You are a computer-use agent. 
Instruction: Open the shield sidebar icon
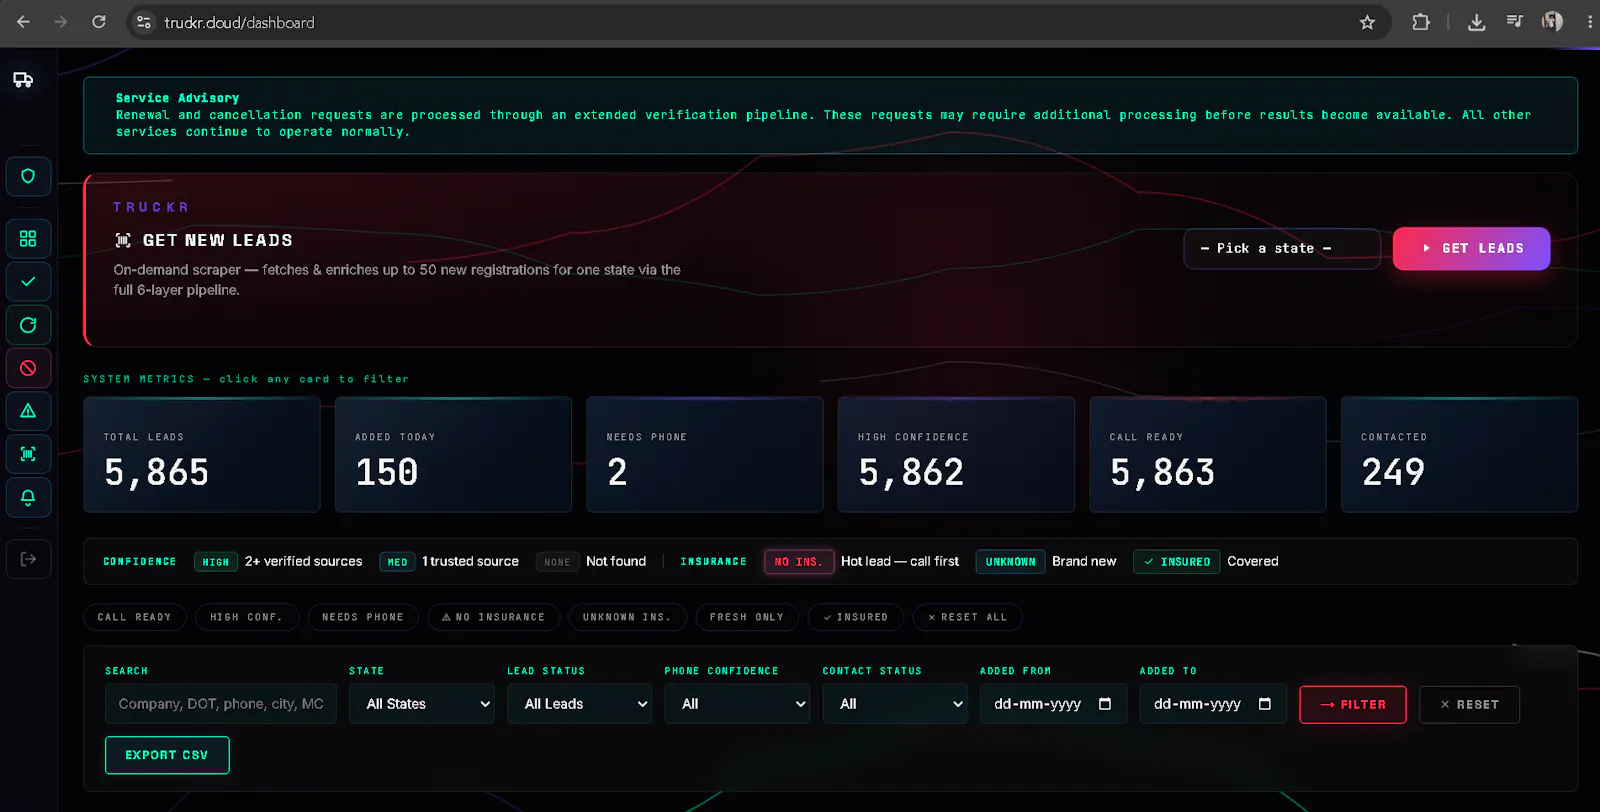[28, 176]
